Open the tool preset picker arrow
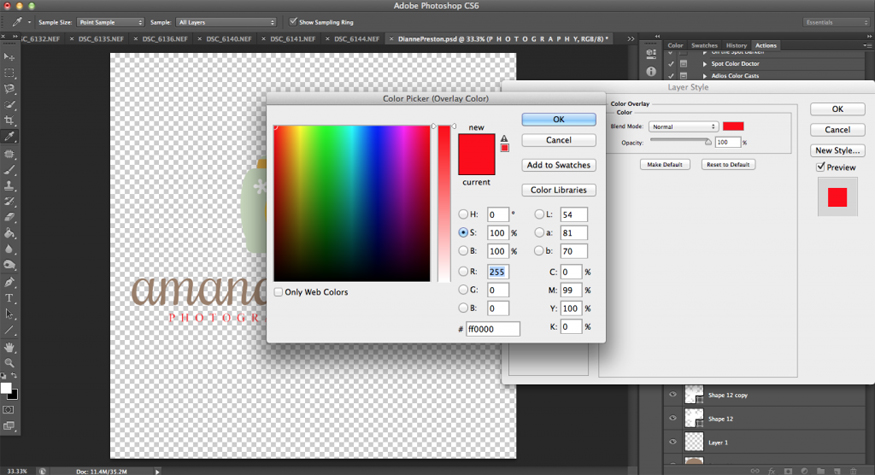The height and width of the screenshot is (475, 875). [x=29, y=22]
